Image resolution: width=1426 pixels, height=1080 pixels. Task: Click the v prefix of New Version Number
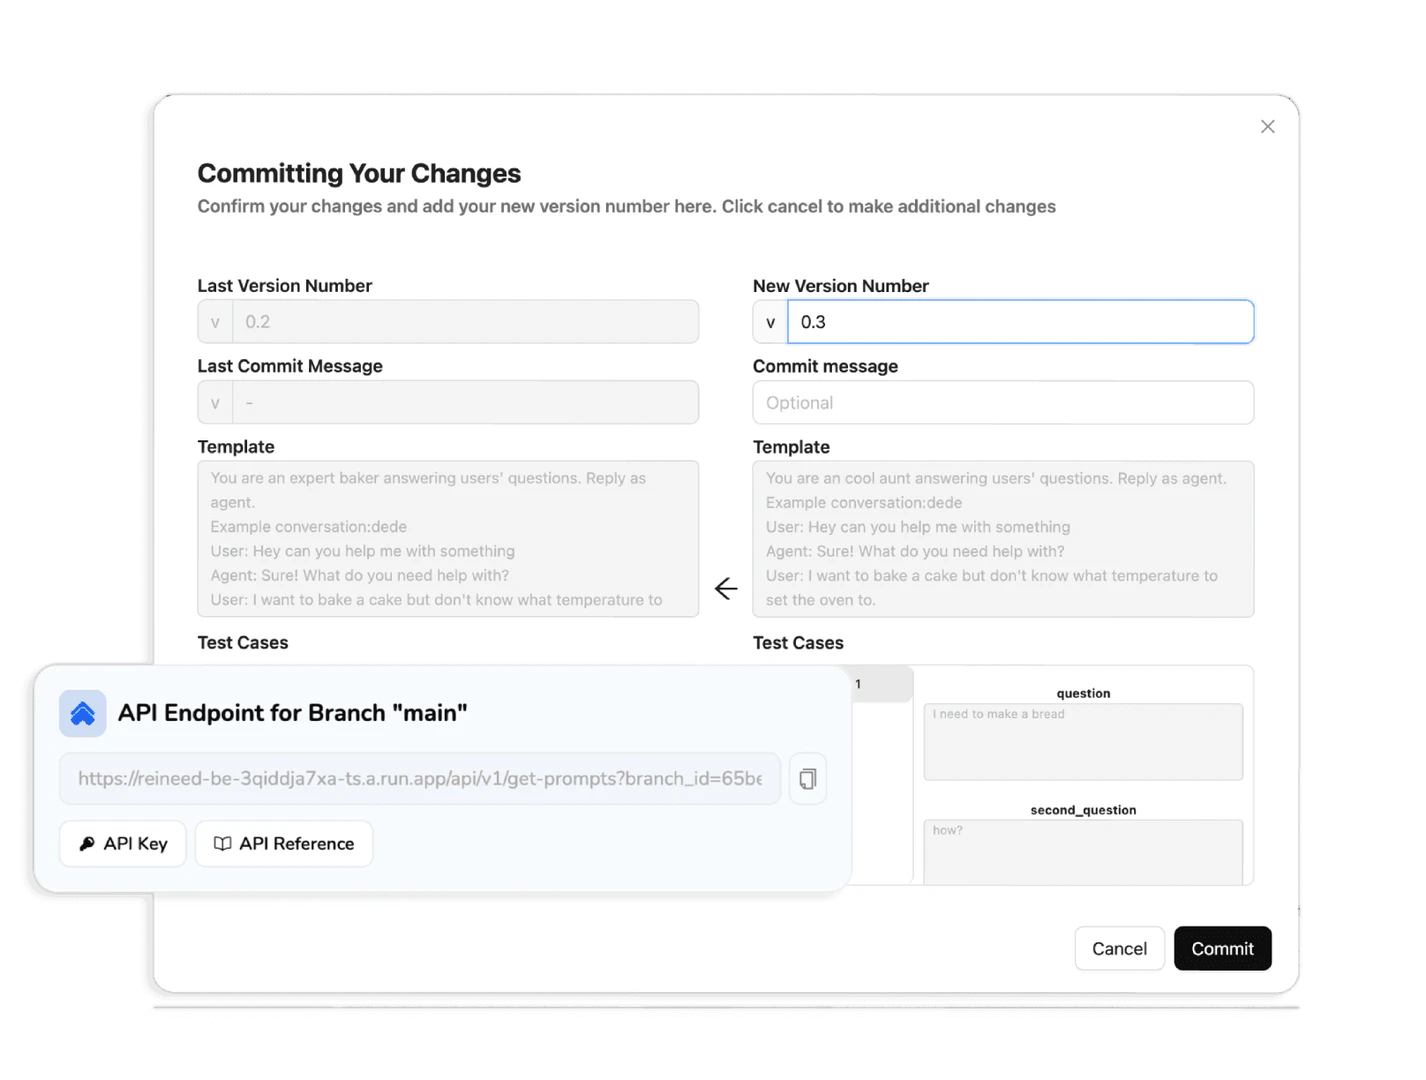[770, 322]
